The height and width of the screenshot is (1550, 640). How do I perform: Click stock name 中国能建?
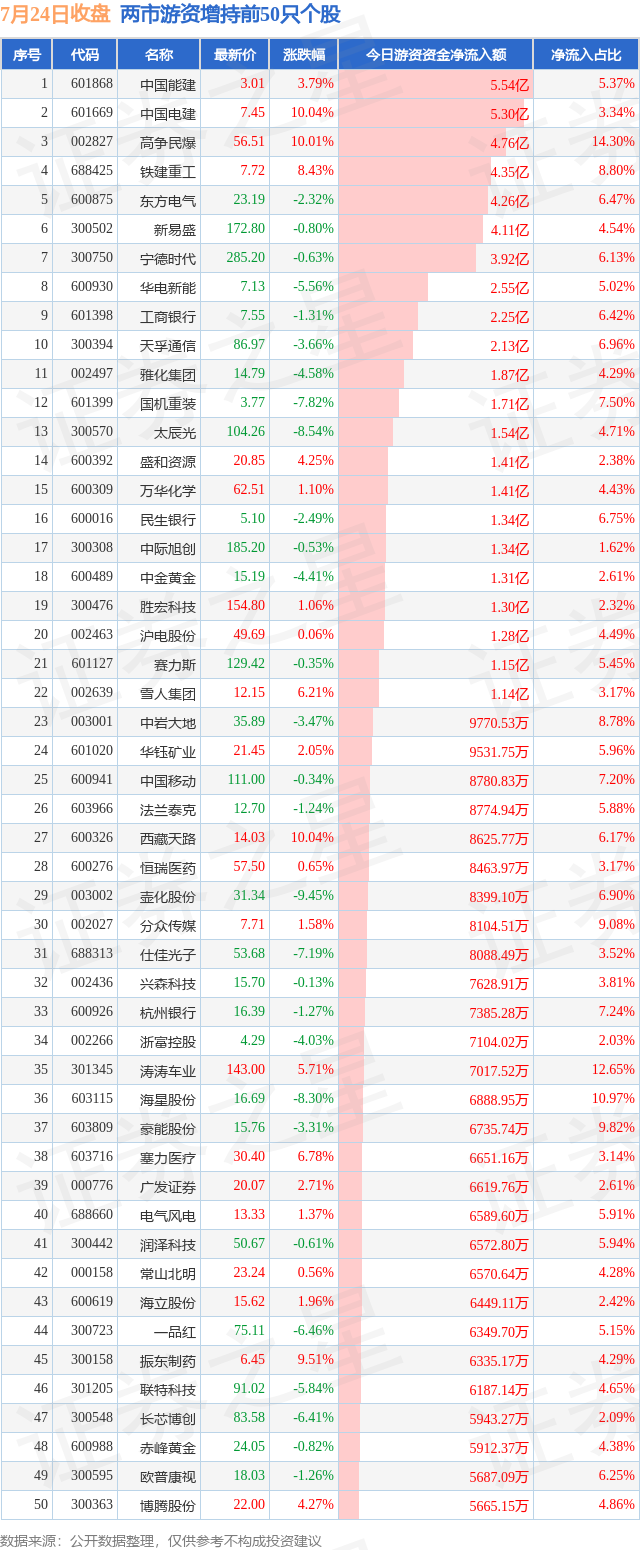[168, 84]
